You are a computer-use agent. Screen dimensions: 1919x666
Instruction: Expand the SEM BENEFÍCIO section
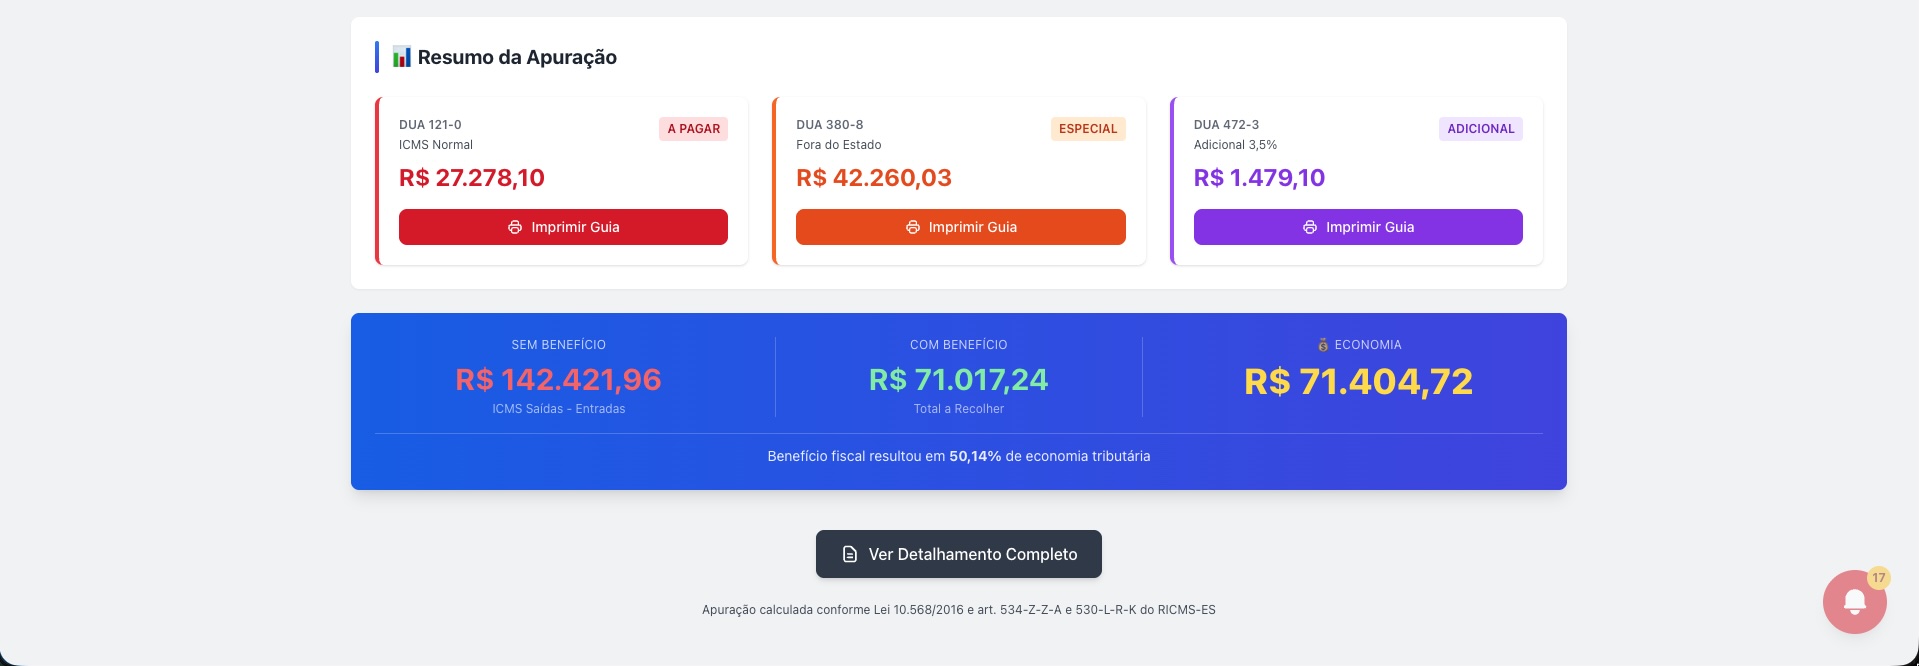click(558, 377)
